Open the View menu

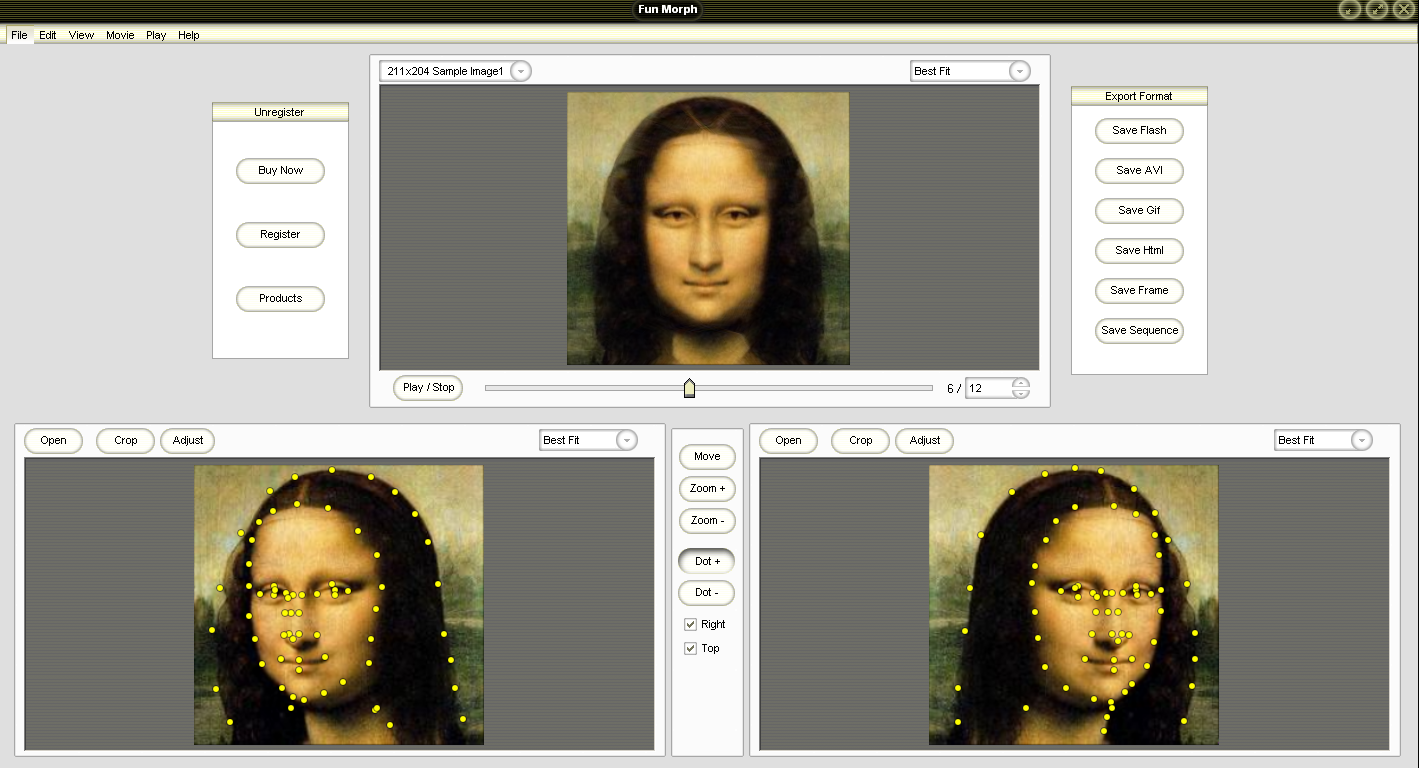click(x=81, y=35)
